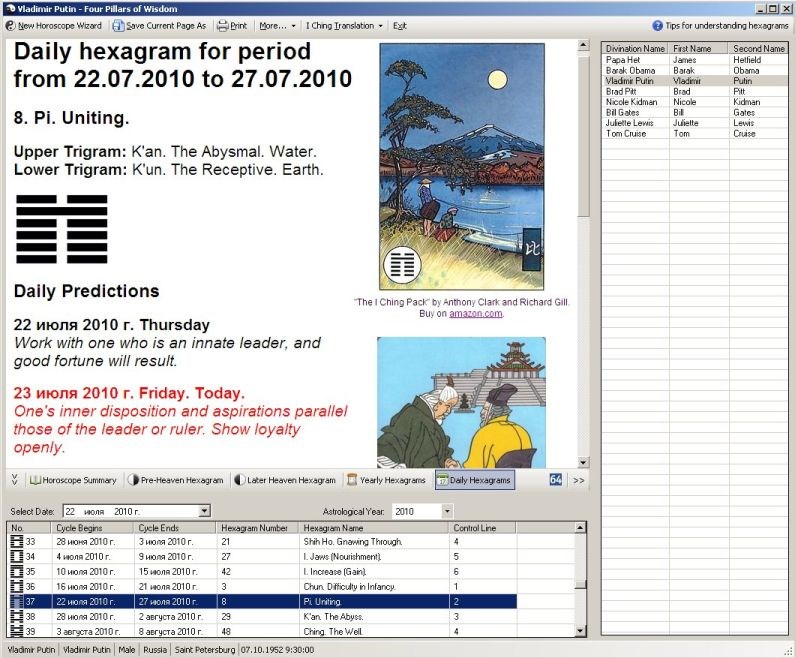Select Juliette Lewis in divination list

click(x=694, y=123)
